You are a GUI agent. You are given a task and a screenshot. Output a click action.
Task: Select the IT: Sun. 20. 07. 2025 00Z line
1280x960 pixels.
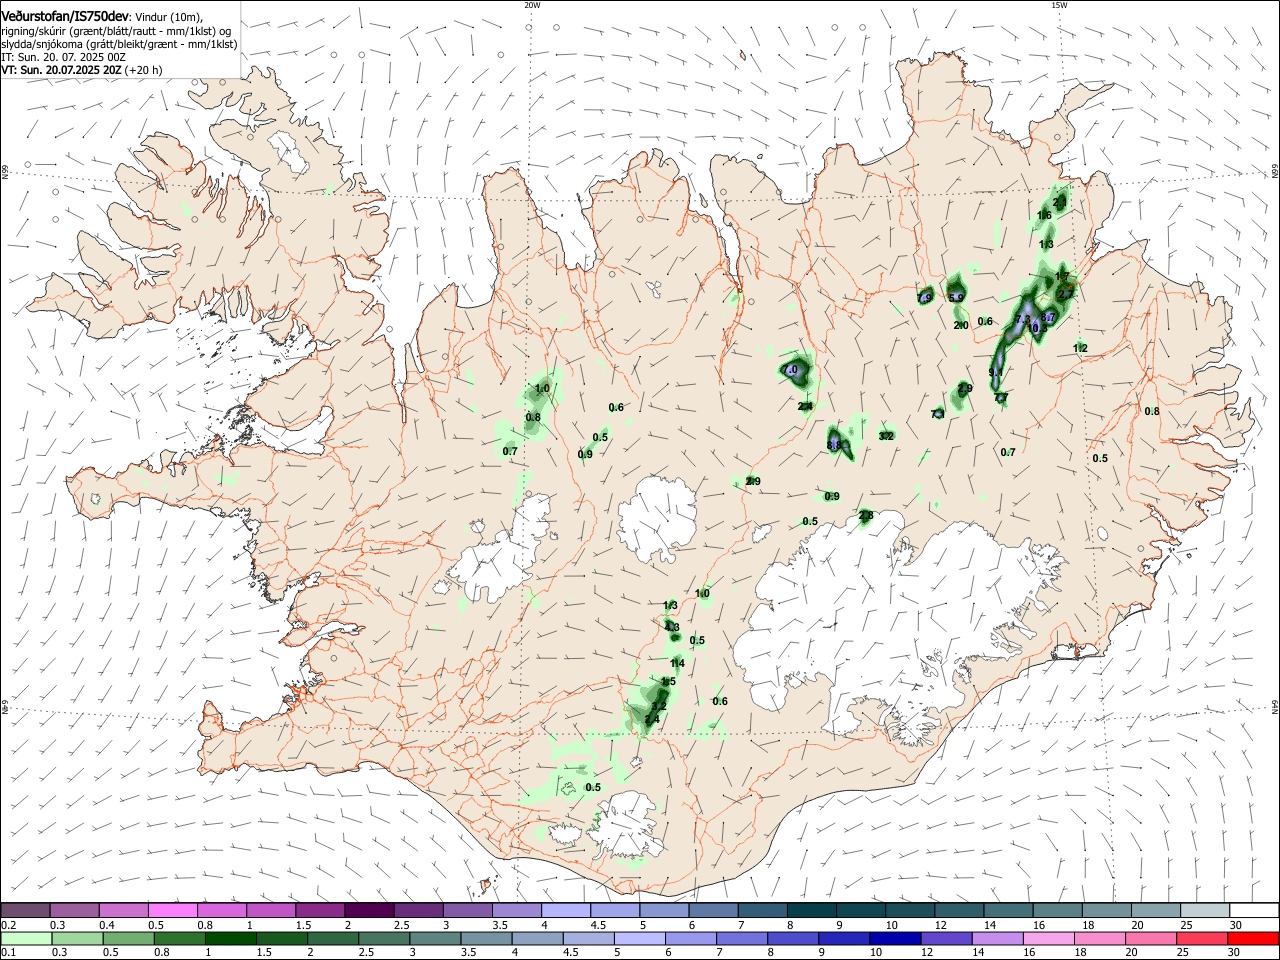pyautogui.click(x=63, y=57)
